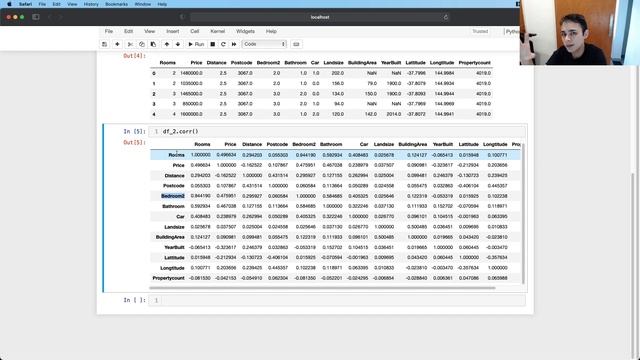Click the 1480000.0 price cell in top table

[x=191, y=73]
